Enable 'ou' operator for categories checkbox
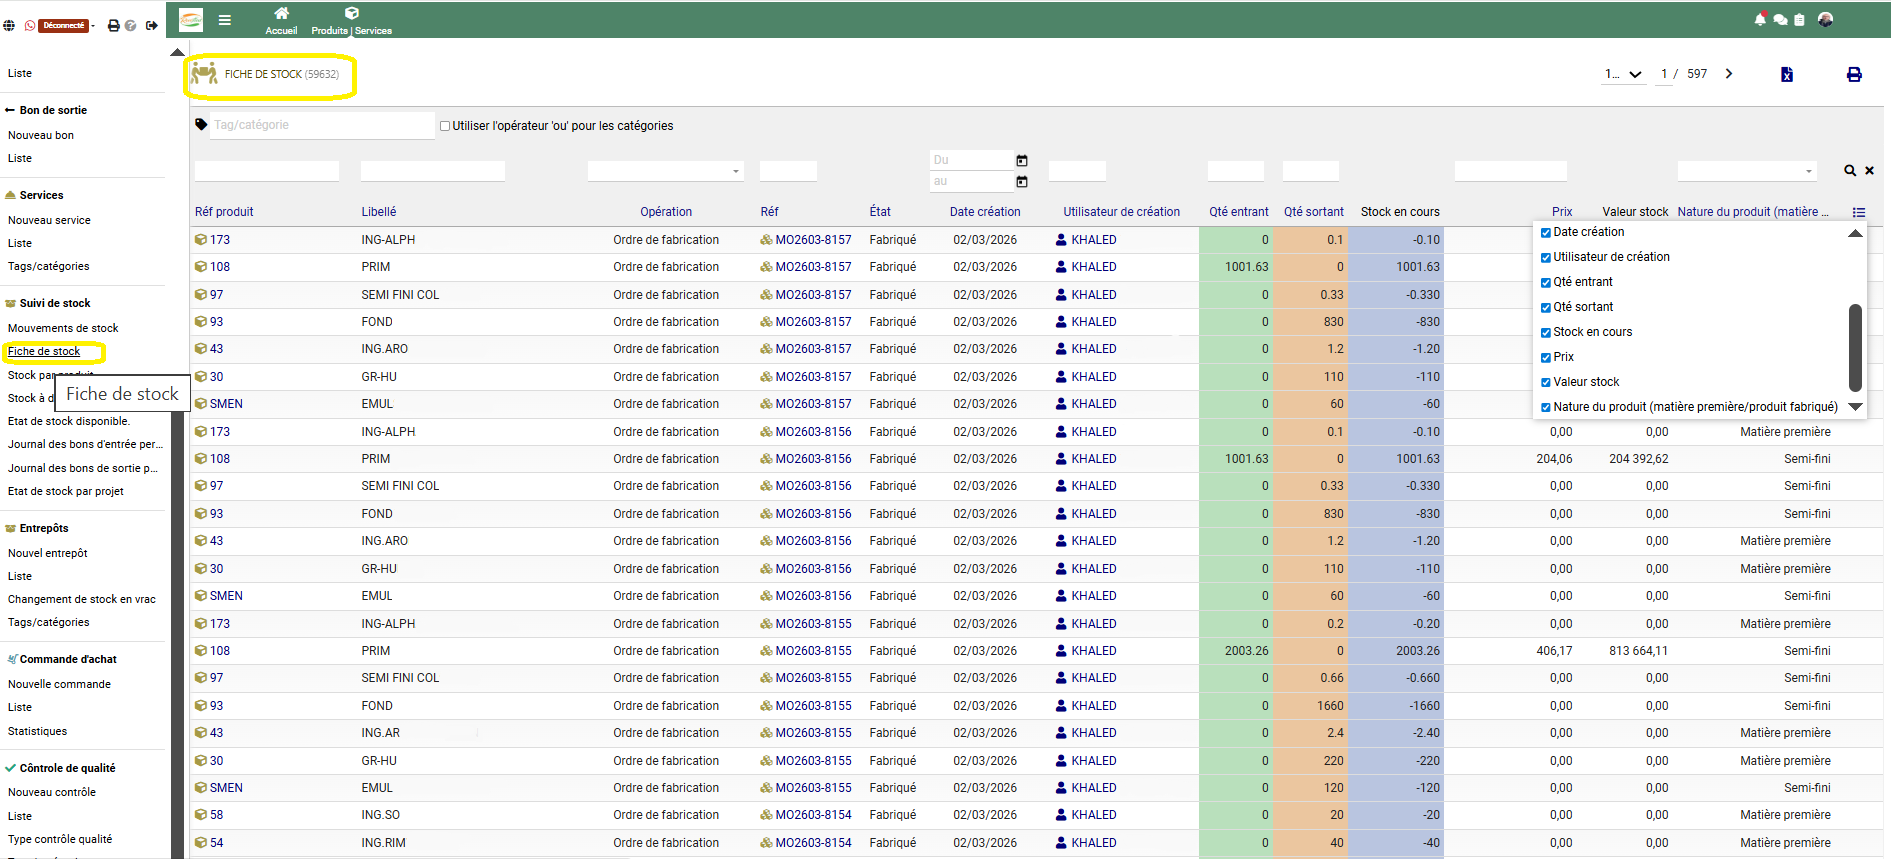 445,126
